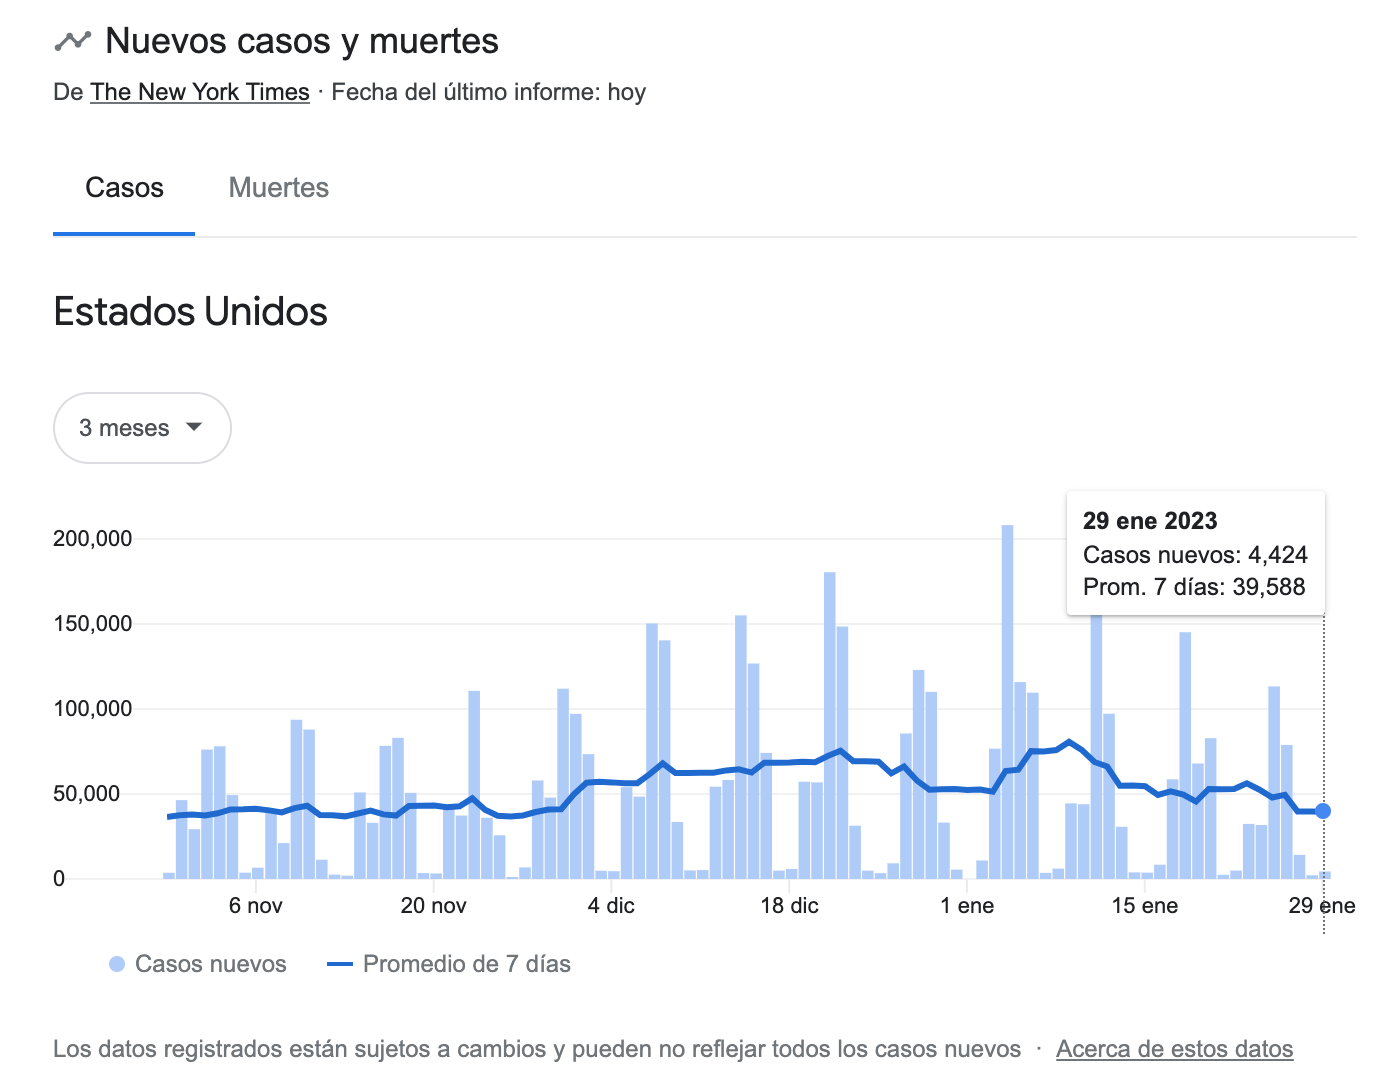This screenshot has height=1092, width=1384.
Task: Click the dark blue Promedio legend line marker
Action: coord(340,964)
